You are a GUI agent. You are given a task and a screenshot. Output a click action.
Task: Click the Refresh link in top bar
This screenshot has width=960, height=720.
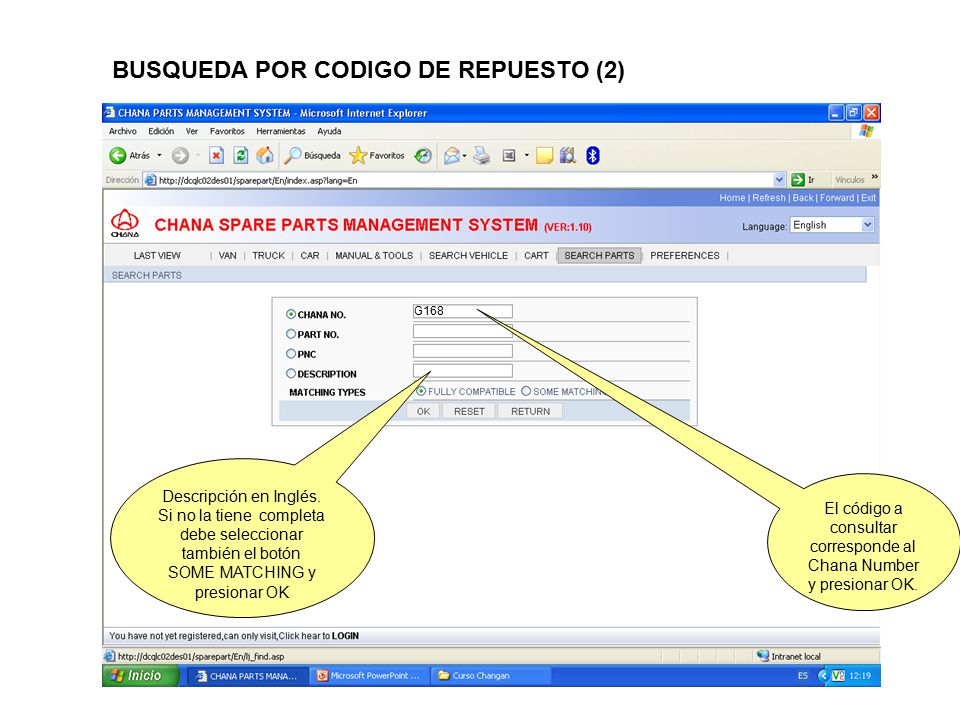(x=769, y=198)
